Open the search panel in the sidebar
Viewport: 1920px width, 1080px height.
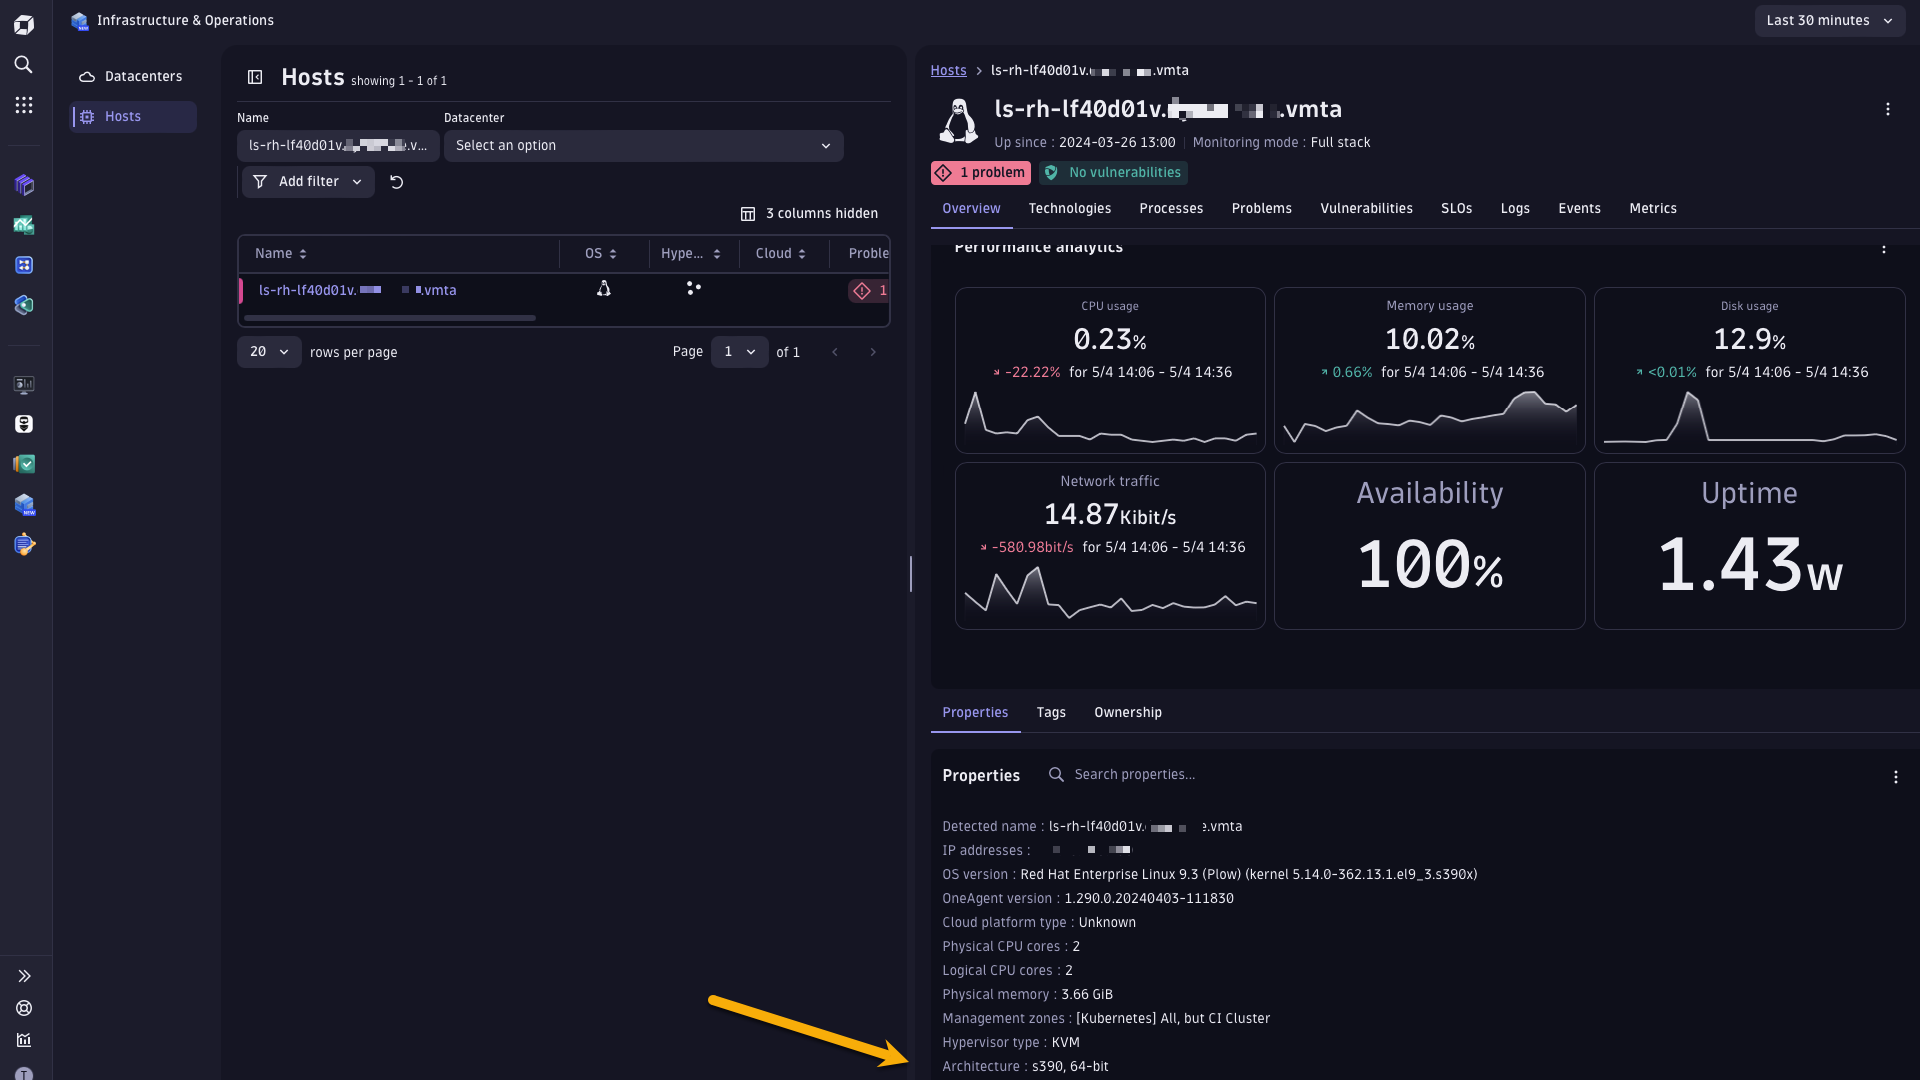[x=24, y=65]
